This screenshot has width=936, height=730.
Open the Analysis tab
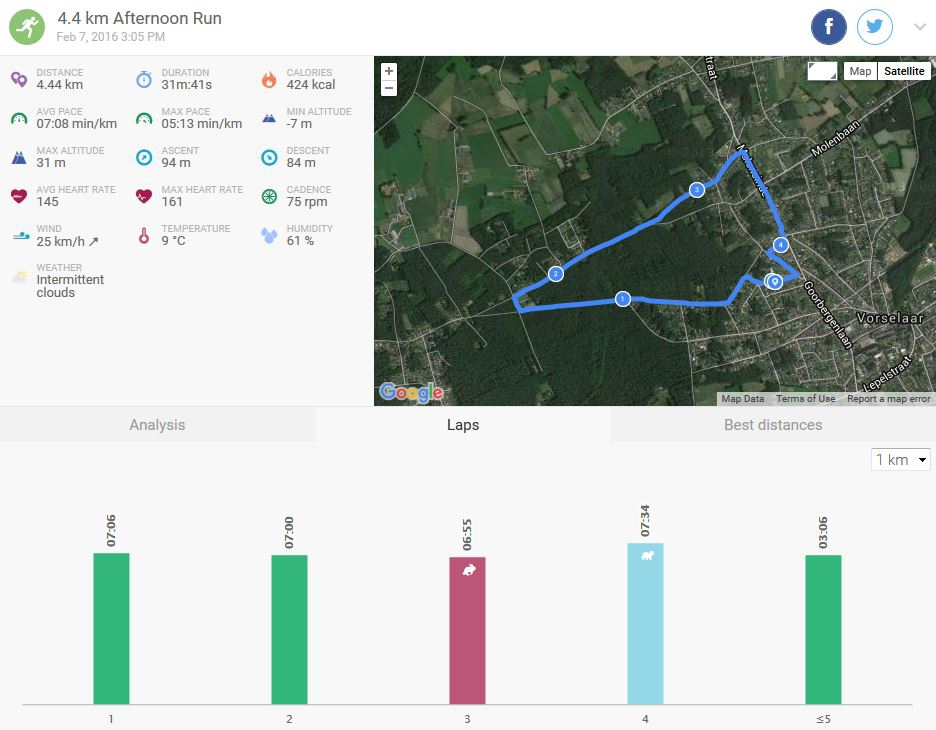(x=157, y=425)
